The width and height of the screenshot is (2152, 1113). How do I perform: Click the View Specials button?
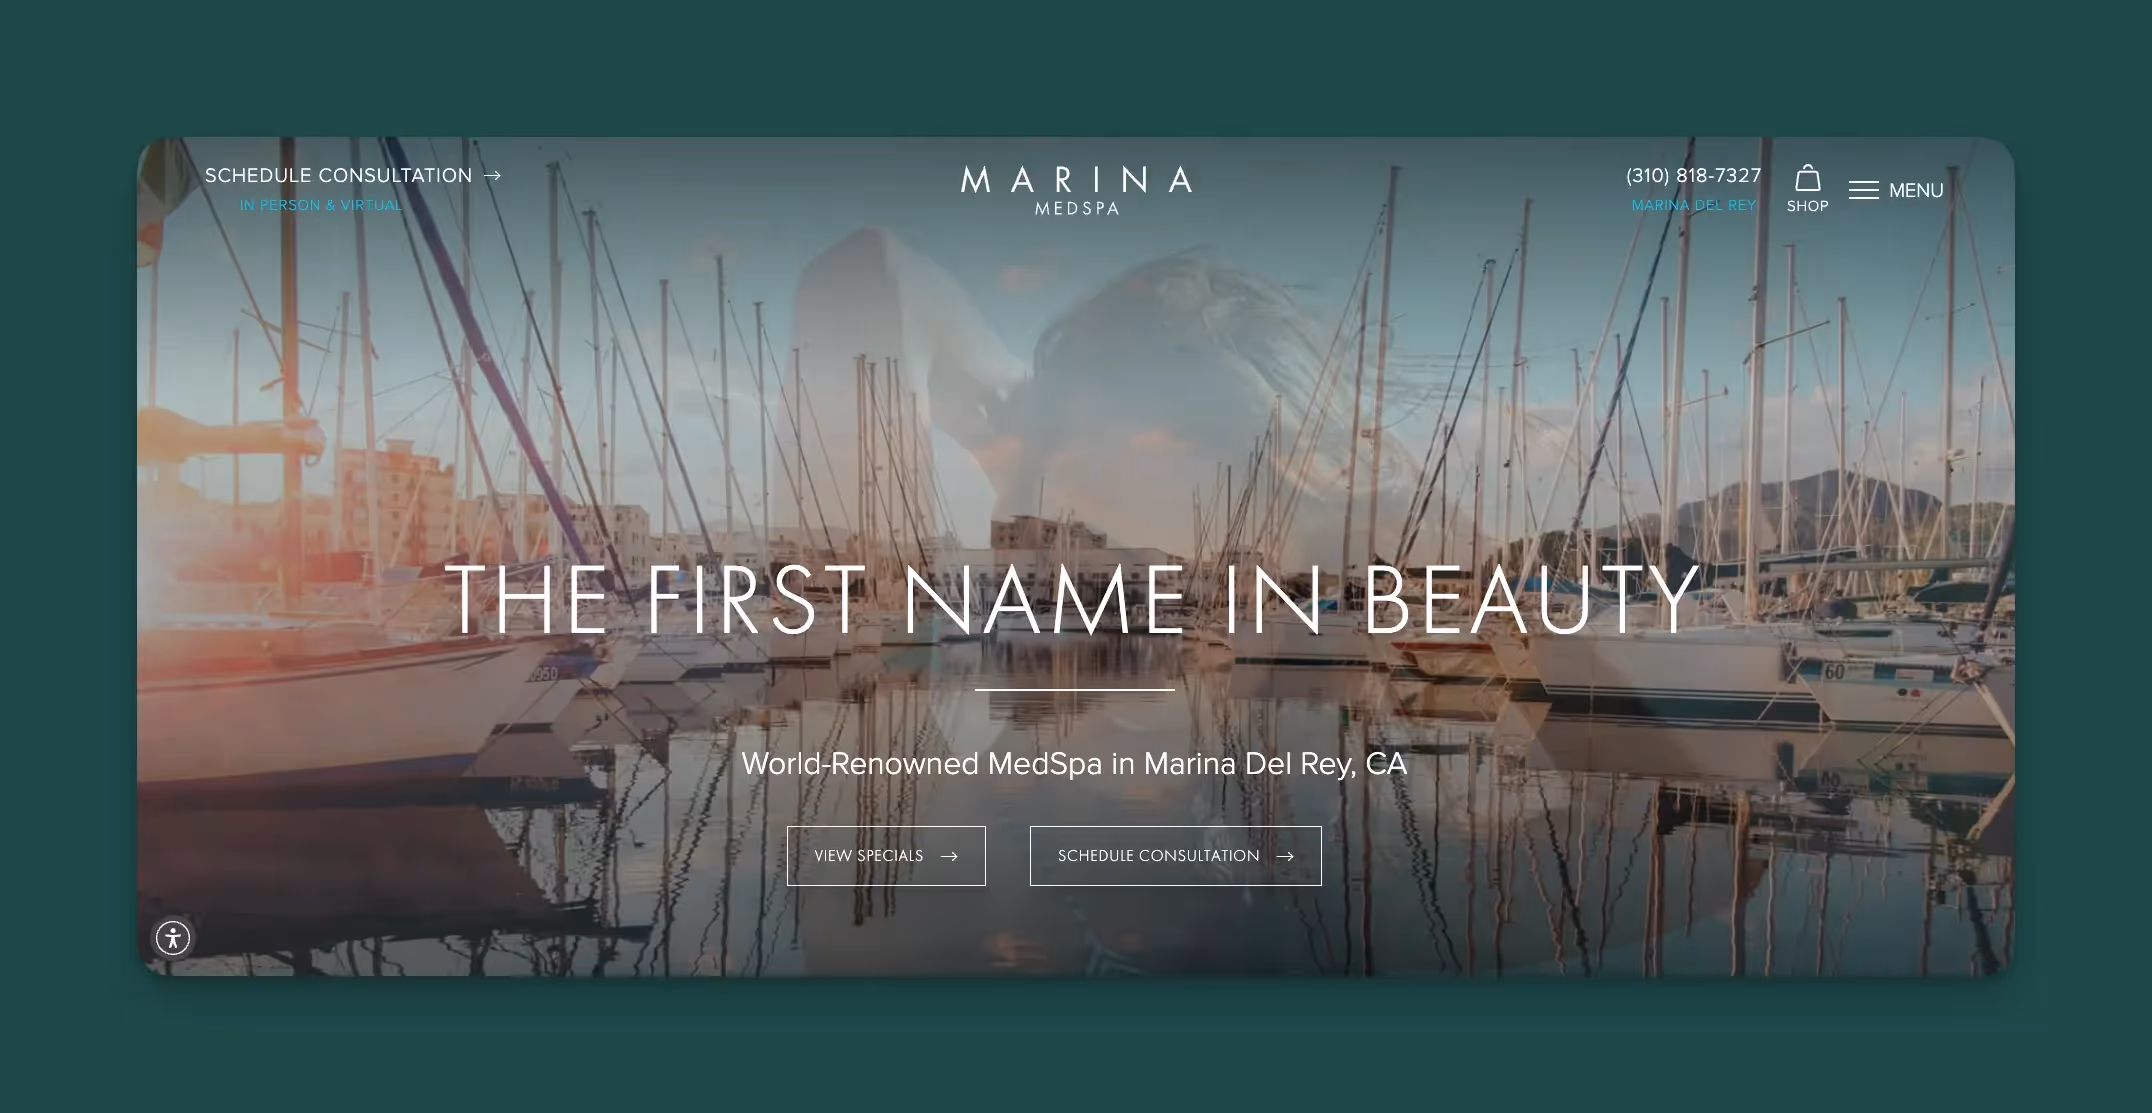pos(886,856)
